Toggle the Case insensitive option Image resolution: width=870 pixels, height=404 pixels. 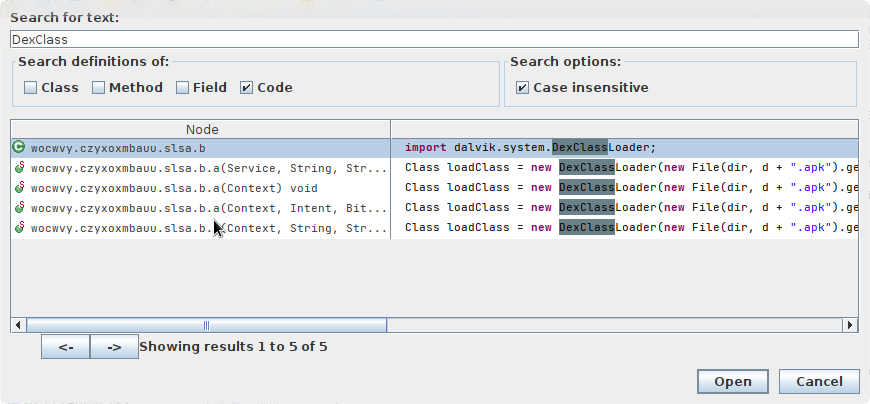click(x=522, y=88)
